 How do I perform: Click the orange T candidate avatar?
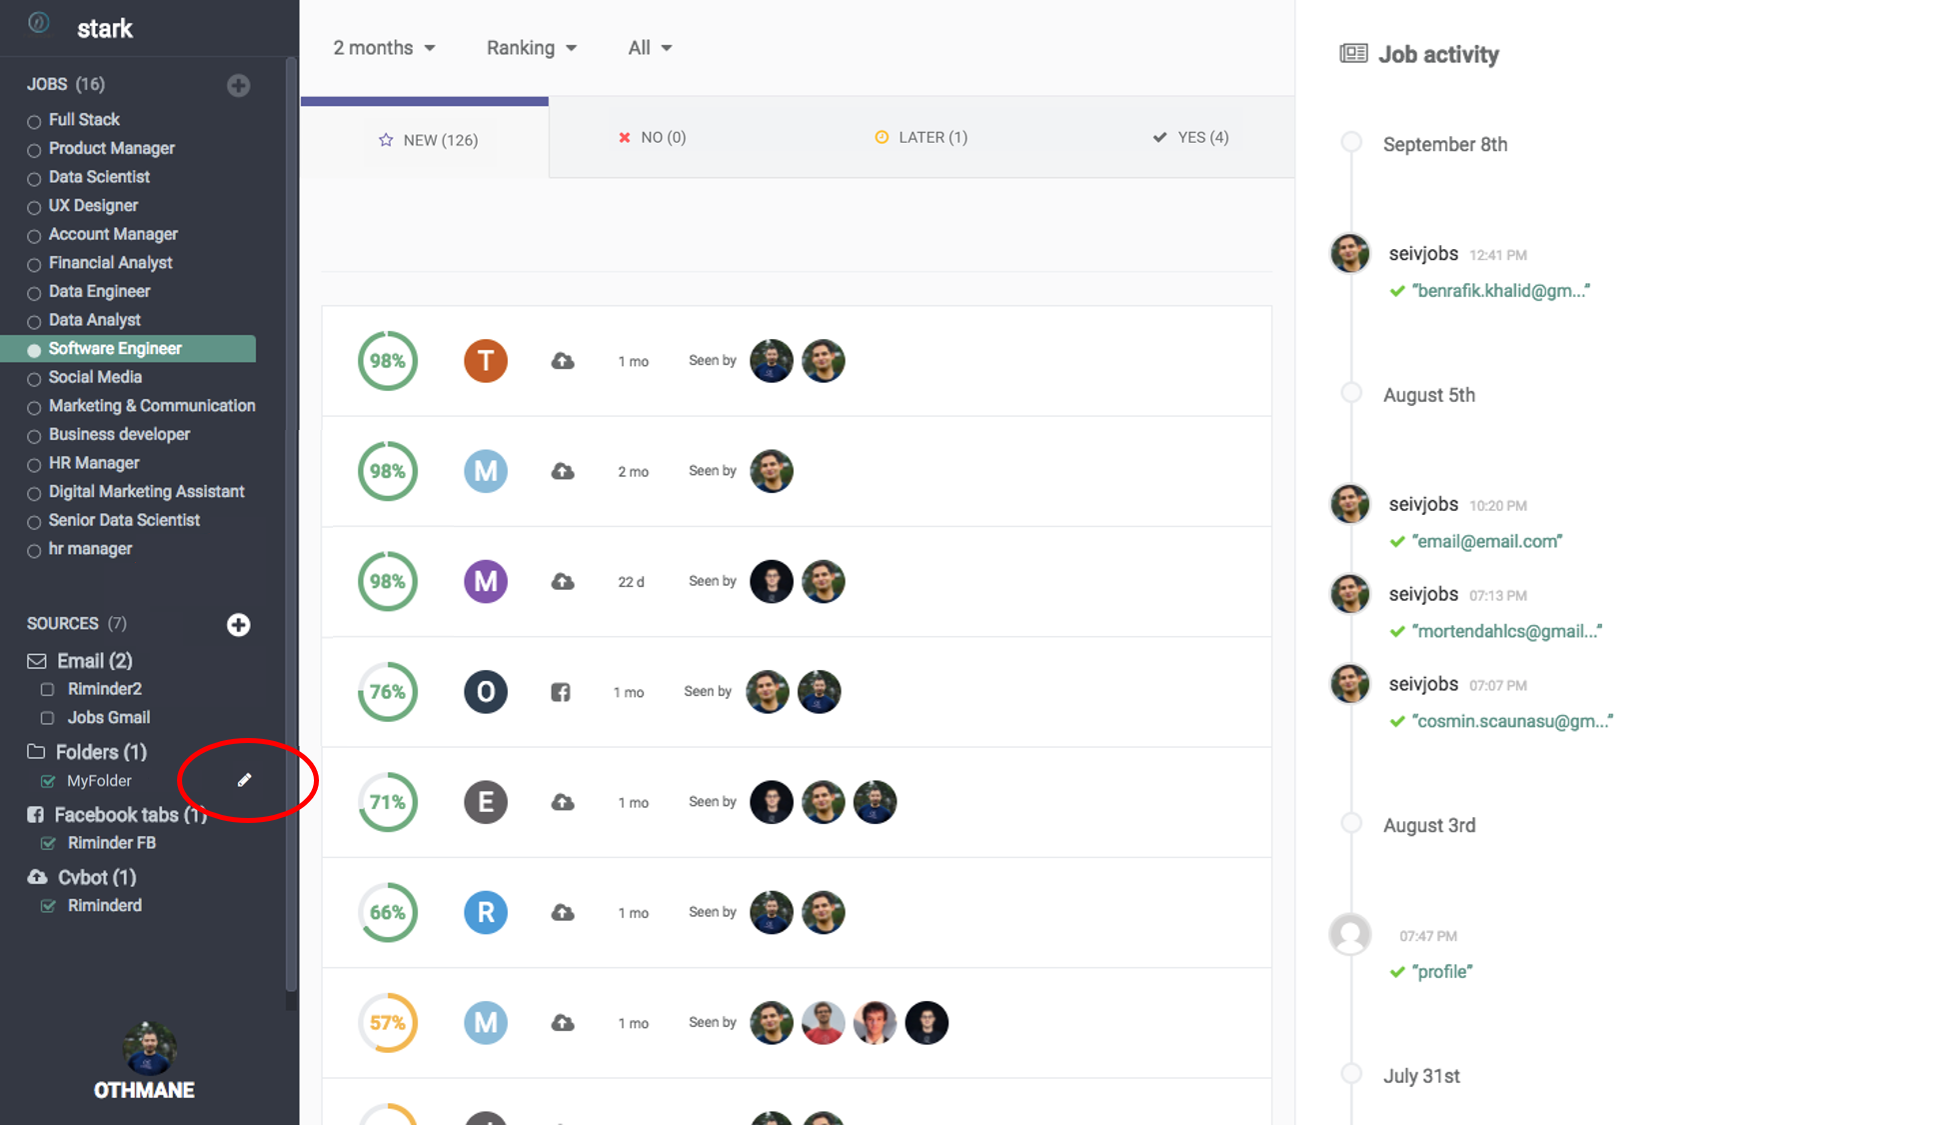click(485, 361)
